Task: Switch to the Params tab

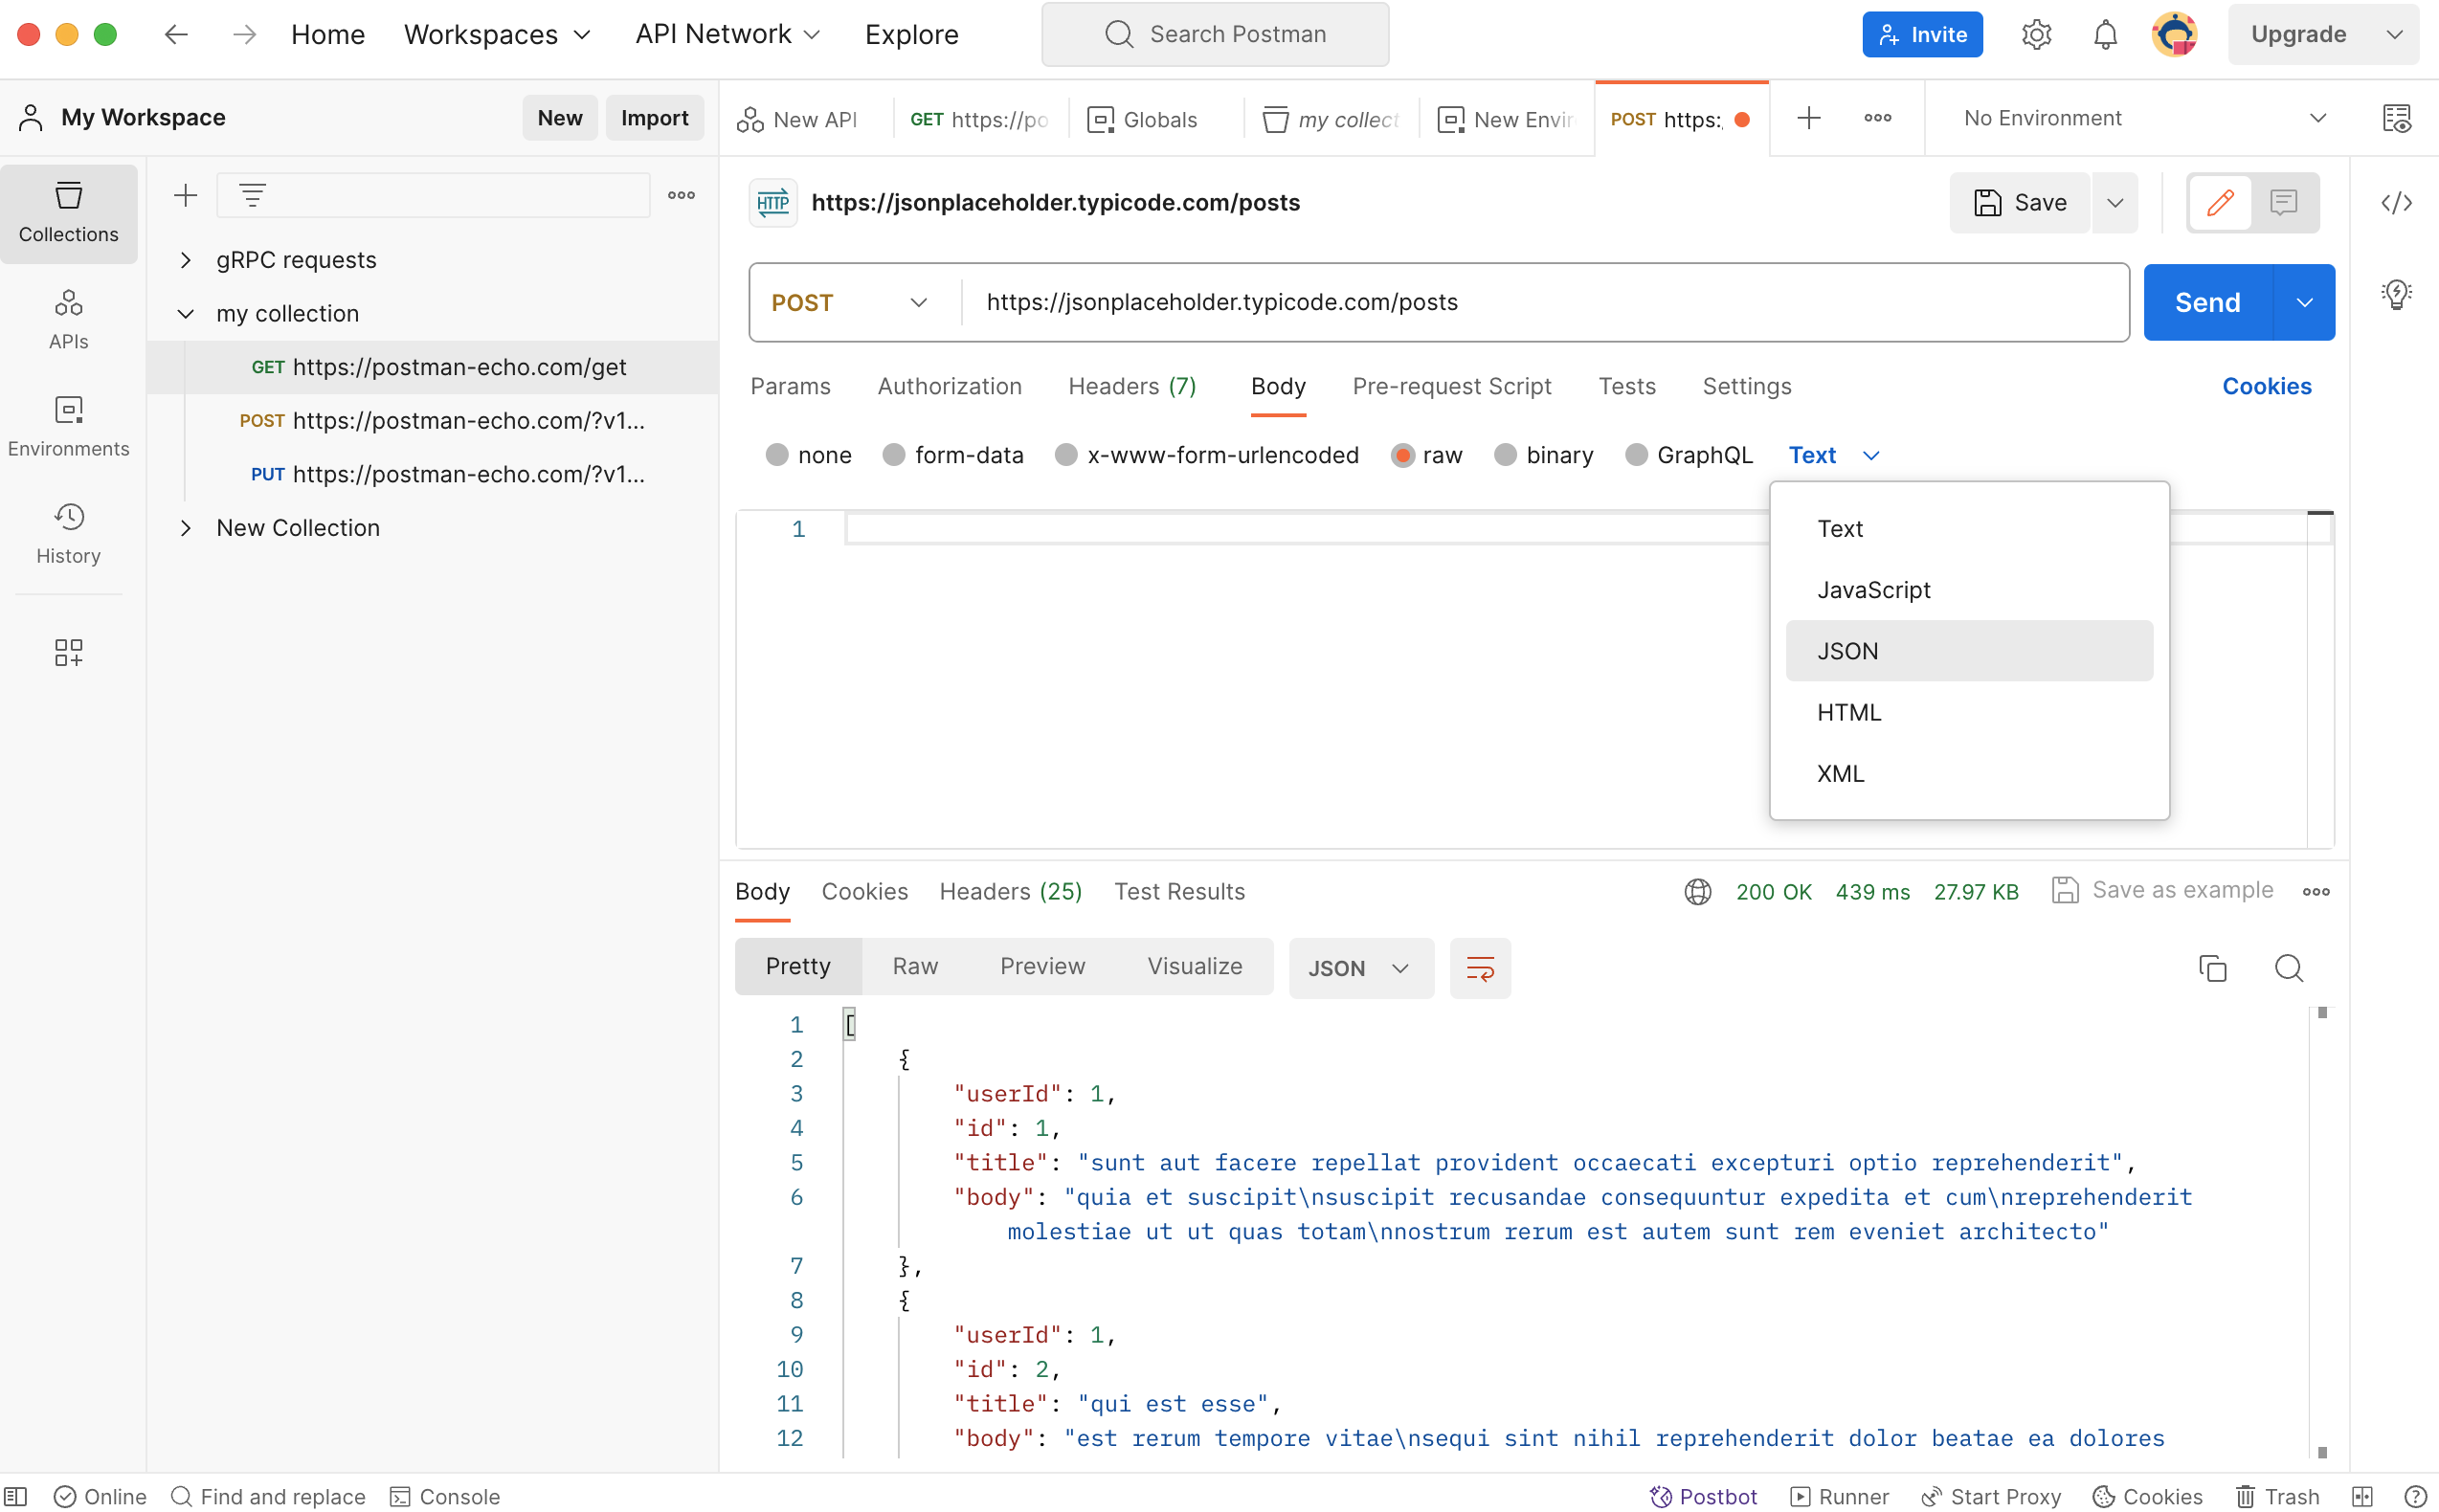Action: point(790,387)
